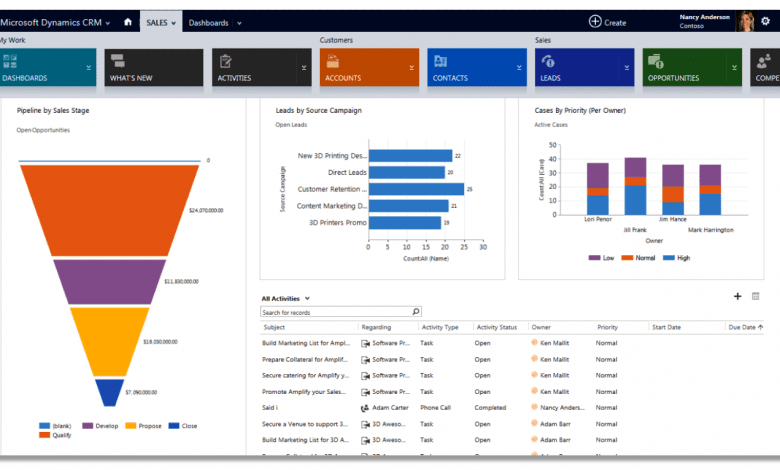Open Secure catering for Amplify record
This screenshot has height=470, width=780.
(305, 376)
